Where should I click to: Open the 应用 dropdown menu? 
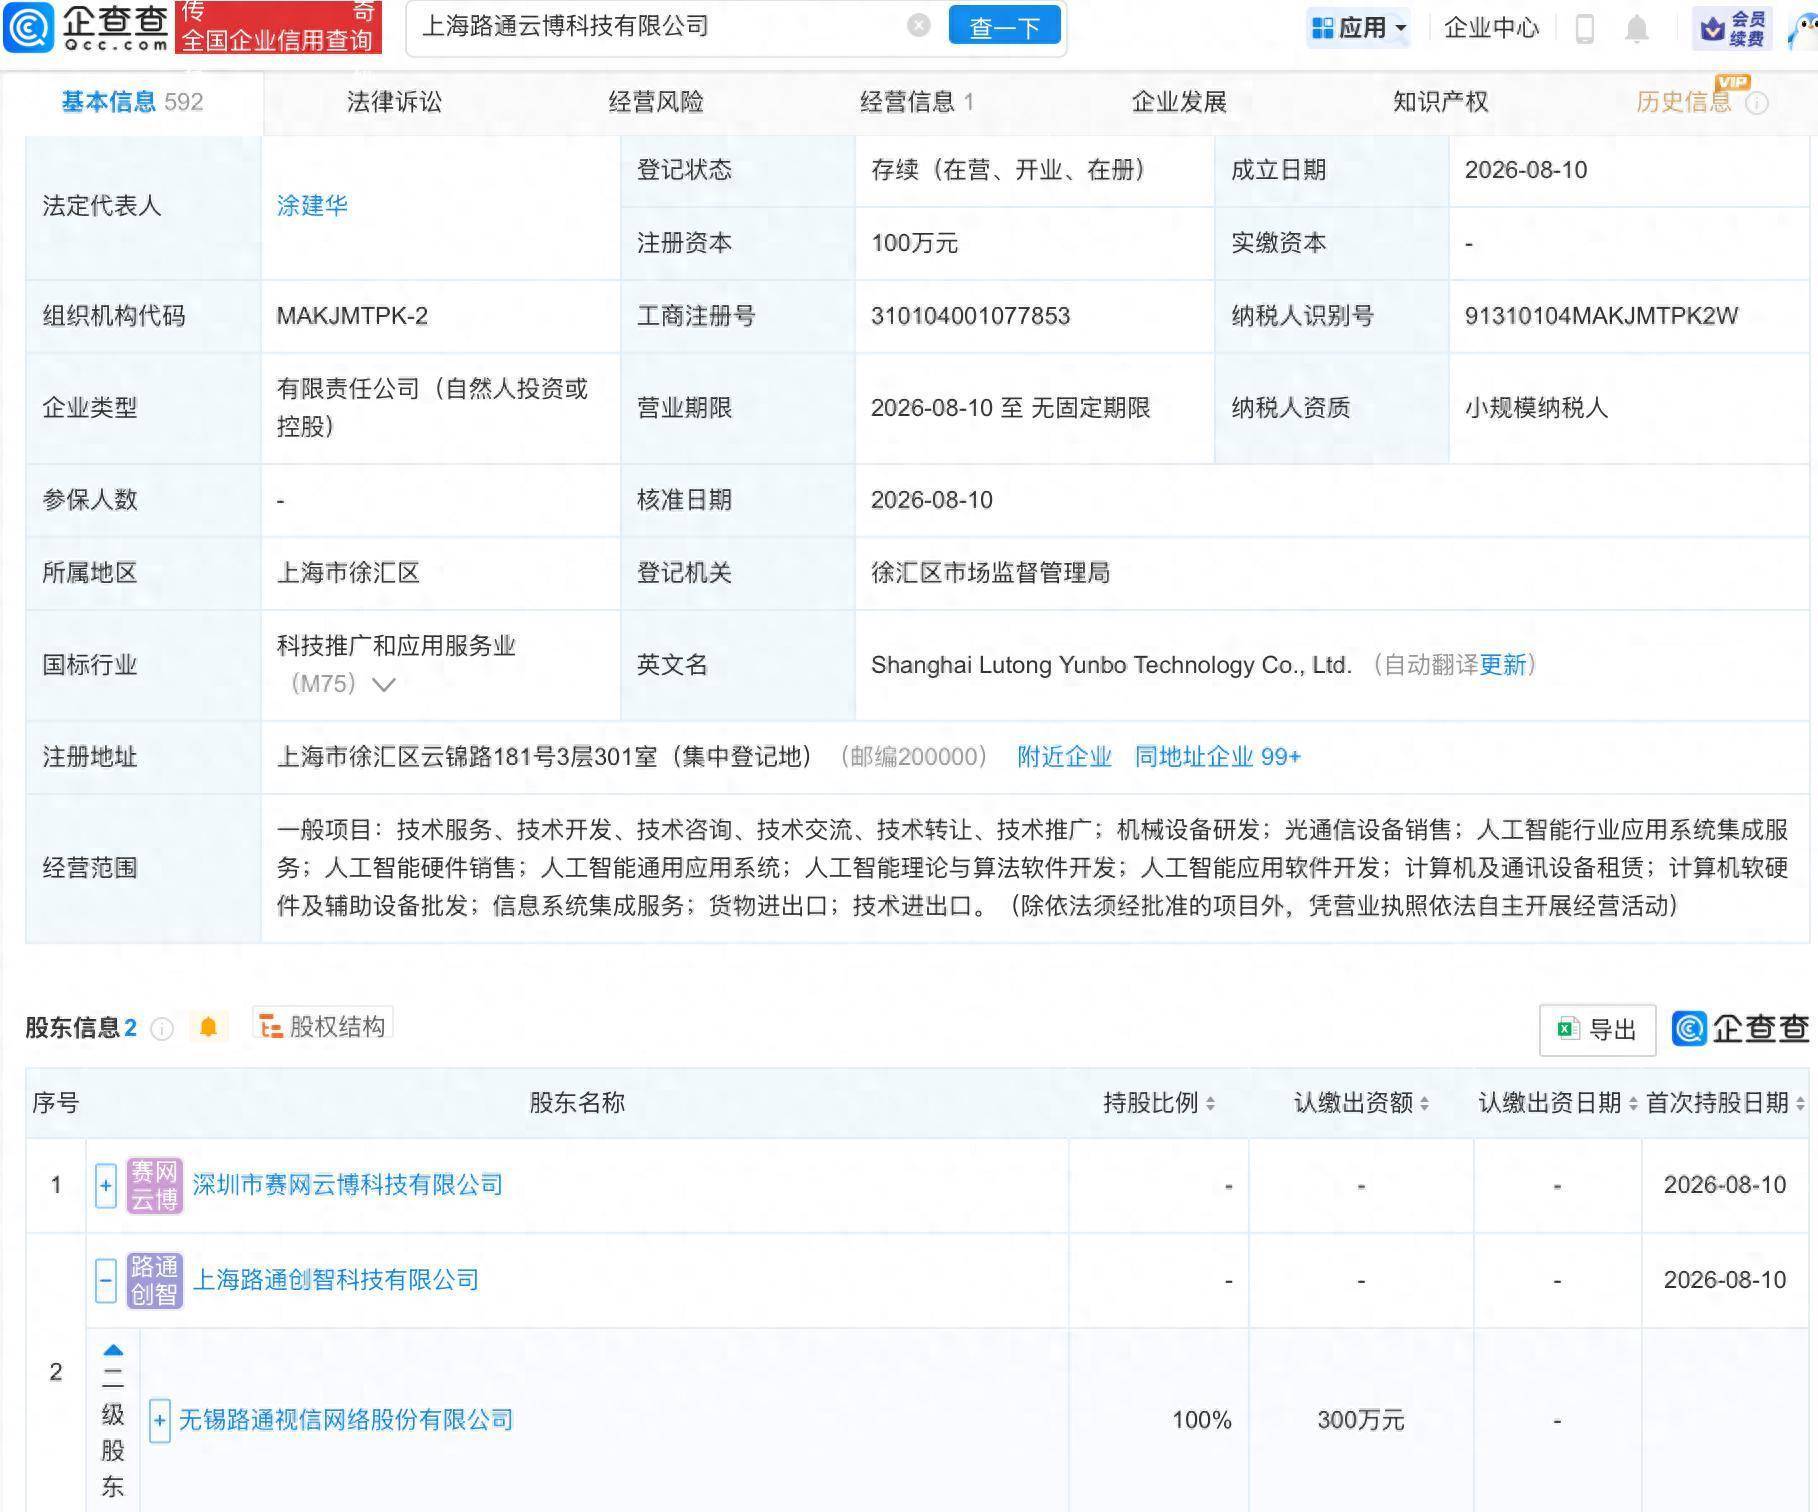coord(1359,28)
